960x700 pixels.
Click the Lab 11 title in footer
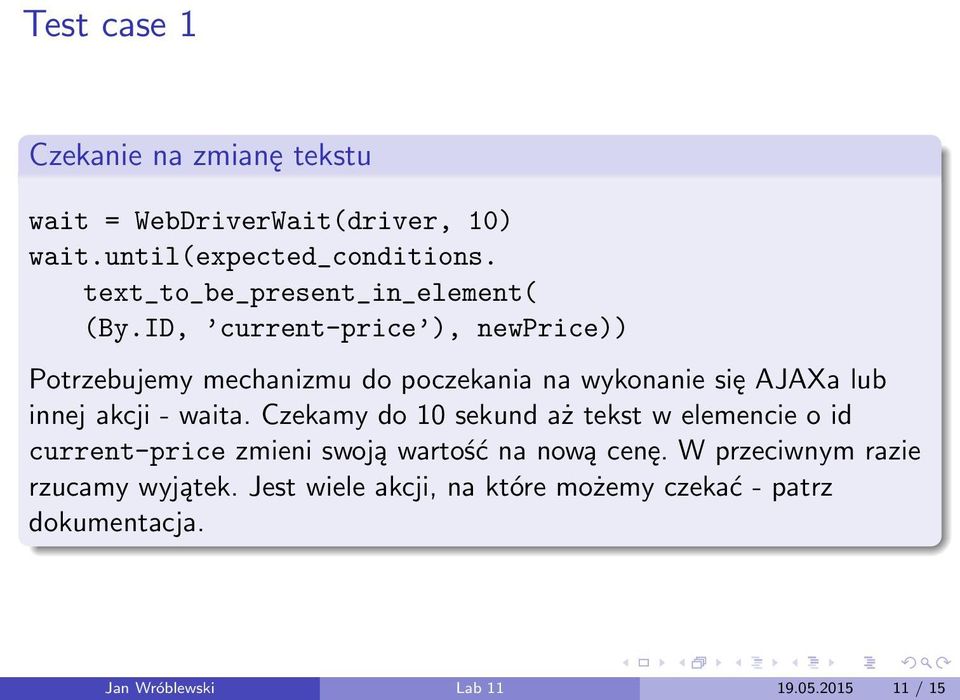(x=479, y=688)
